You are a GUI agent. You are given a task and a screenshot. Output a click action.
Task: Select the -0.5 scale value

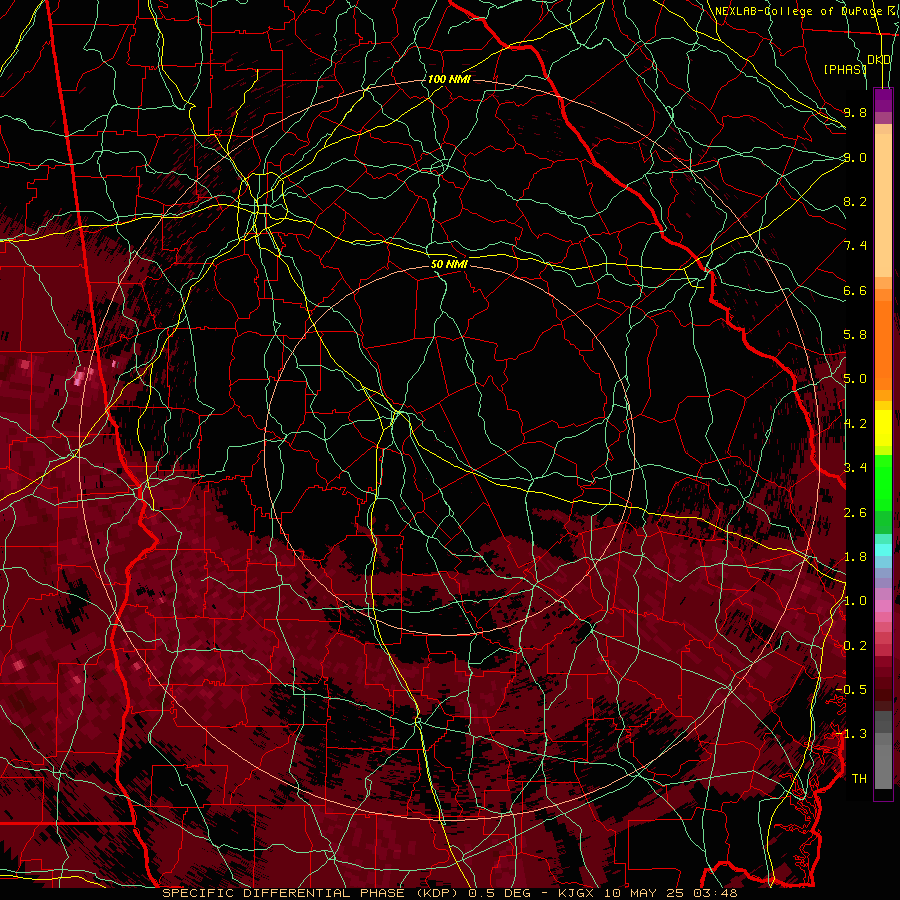point(851,690)
